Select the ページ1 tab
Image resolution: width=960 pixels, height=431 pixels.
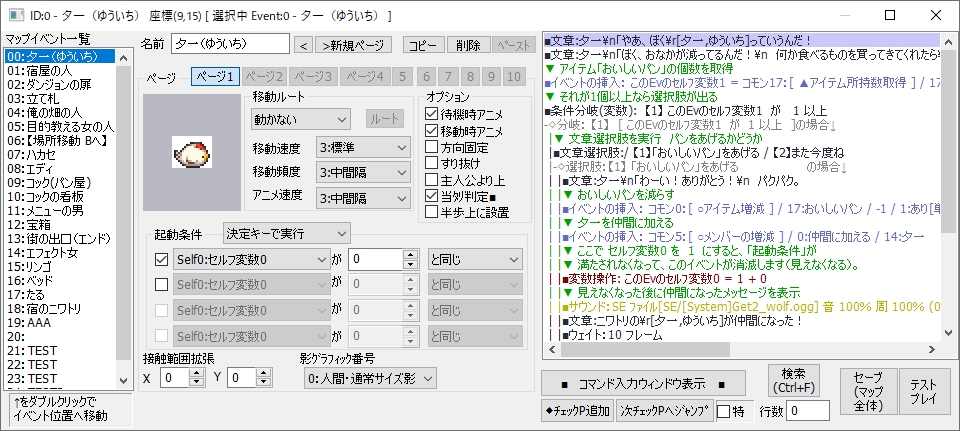click(x=215, y=77)
